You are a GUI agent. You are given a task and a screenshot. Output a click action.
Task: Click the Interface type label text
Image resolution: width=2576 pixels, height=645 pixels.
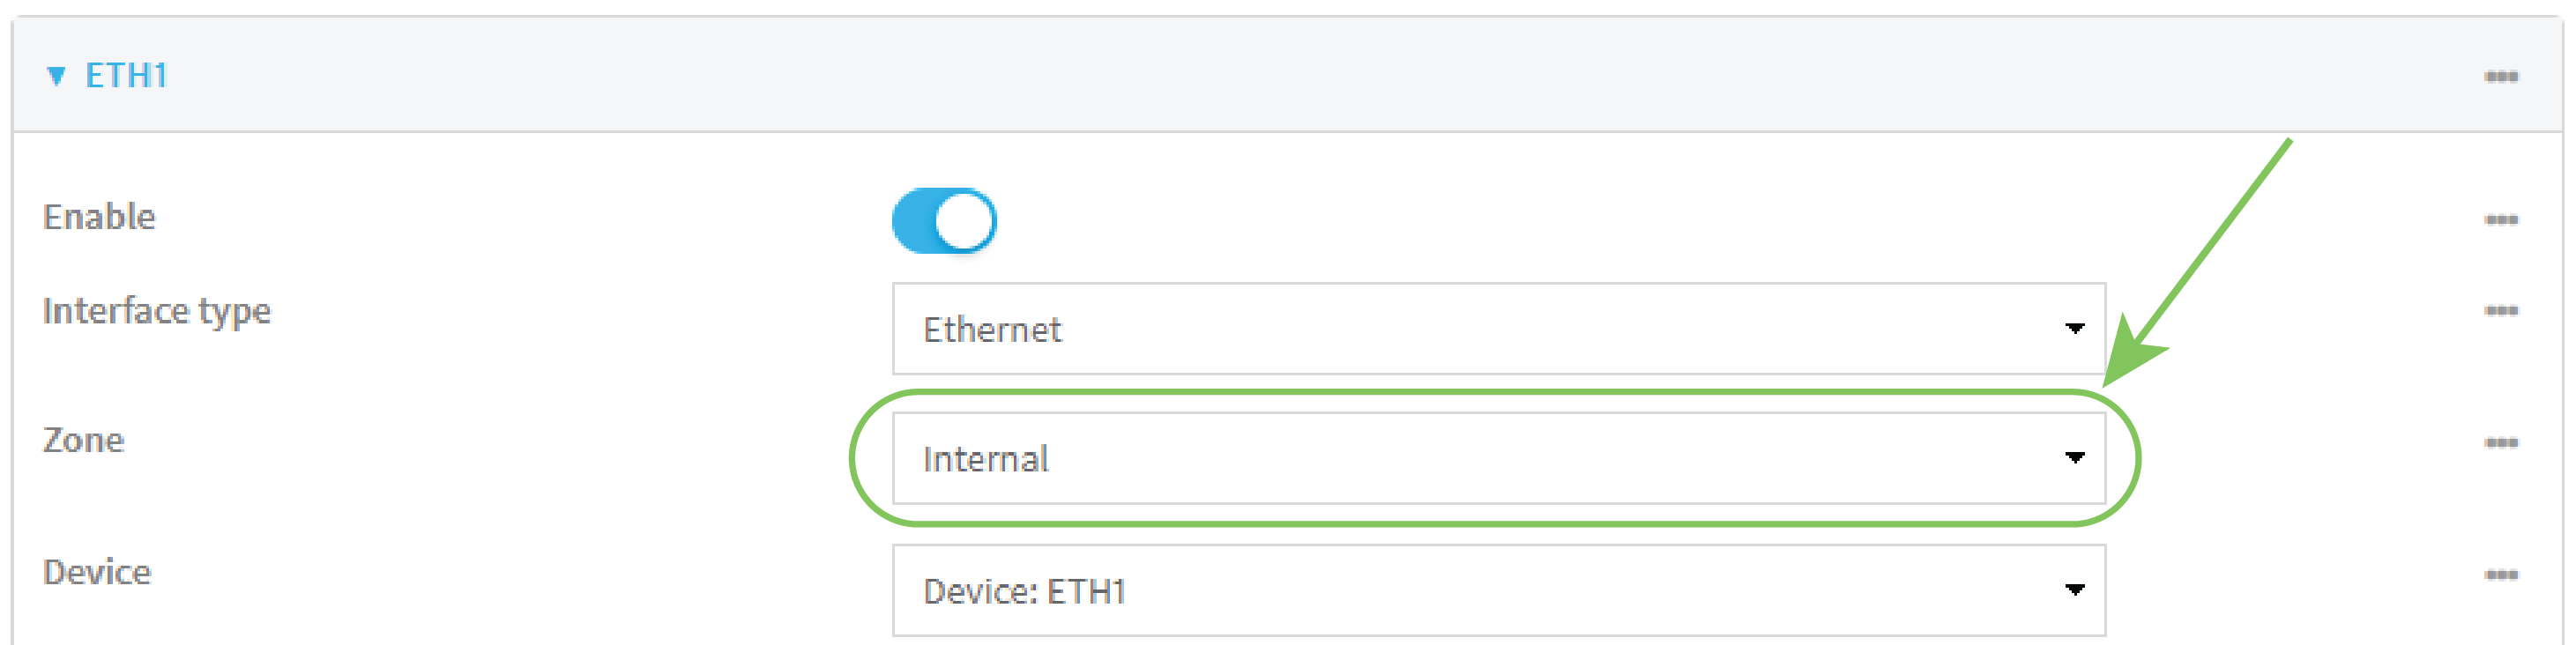tap(156, 311)
